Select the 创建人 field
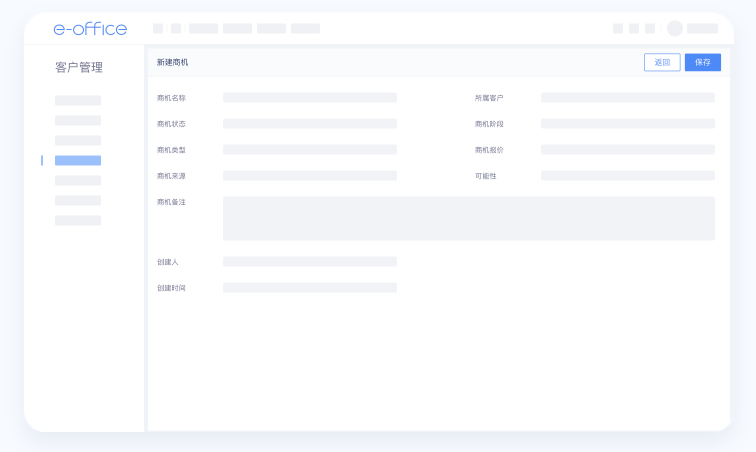This screenshot has width=756, height=452. pyautogui.click(x=309, y=262)
